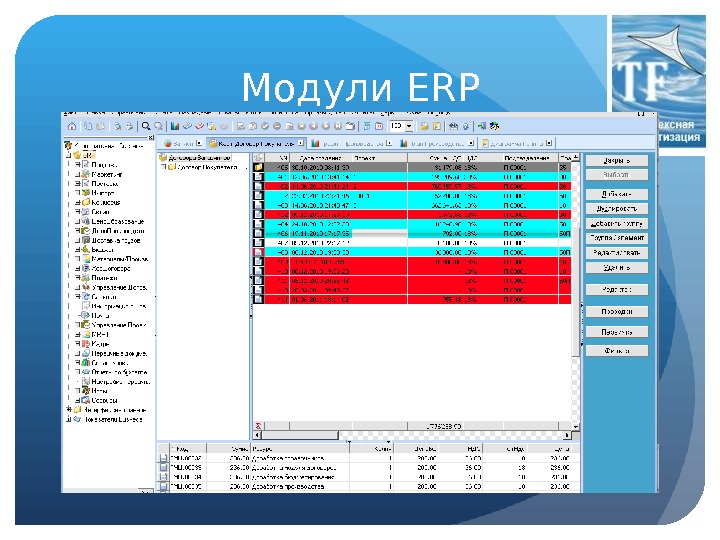Click the grid's horizontal scrollbar left arrow
The width and height of the screenshot is (720, 540).
tap(257, 435)
